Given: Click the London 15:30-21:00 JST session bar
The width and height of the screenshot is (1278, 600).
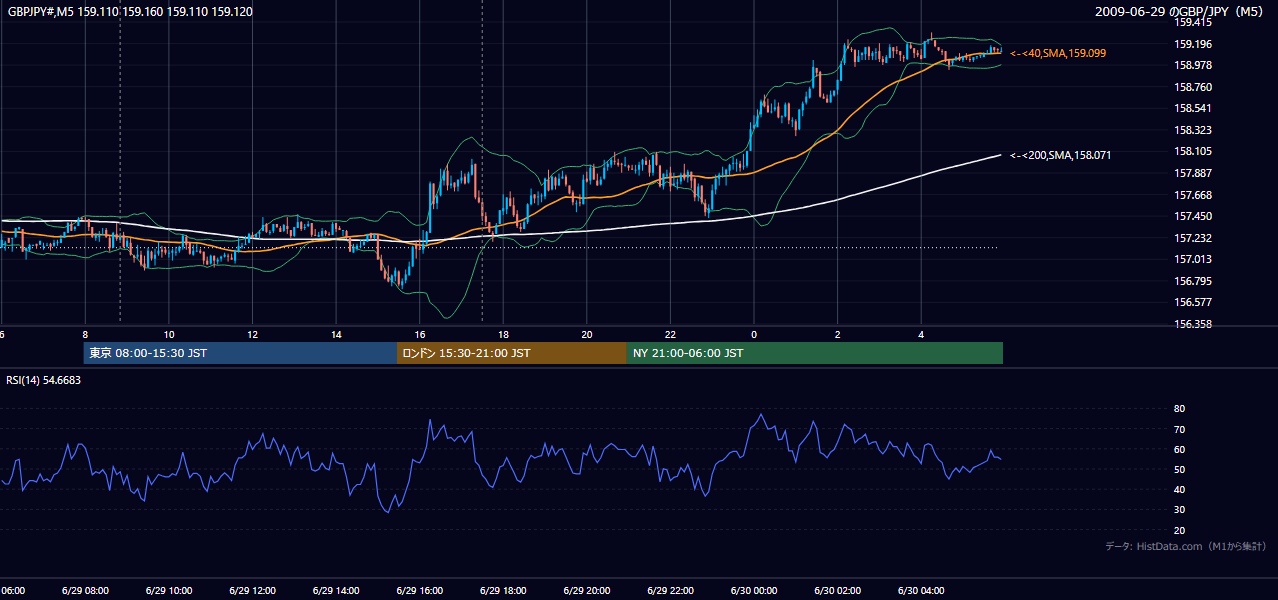Looking at the screenshot, I should (x=512, y=353).
